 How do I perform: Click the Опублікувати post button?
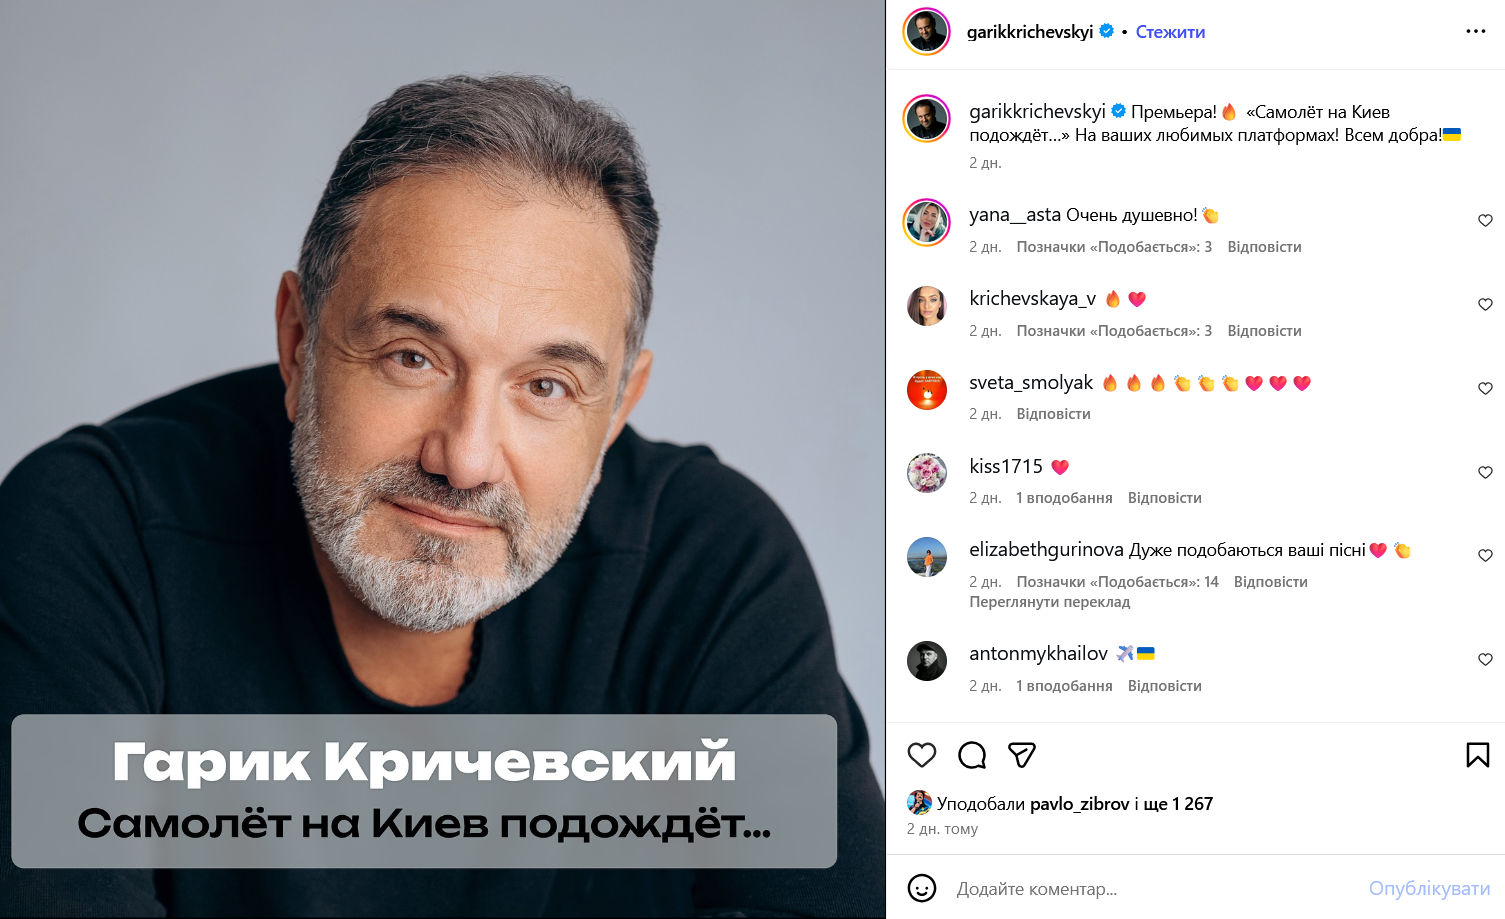click(1429, 889)
